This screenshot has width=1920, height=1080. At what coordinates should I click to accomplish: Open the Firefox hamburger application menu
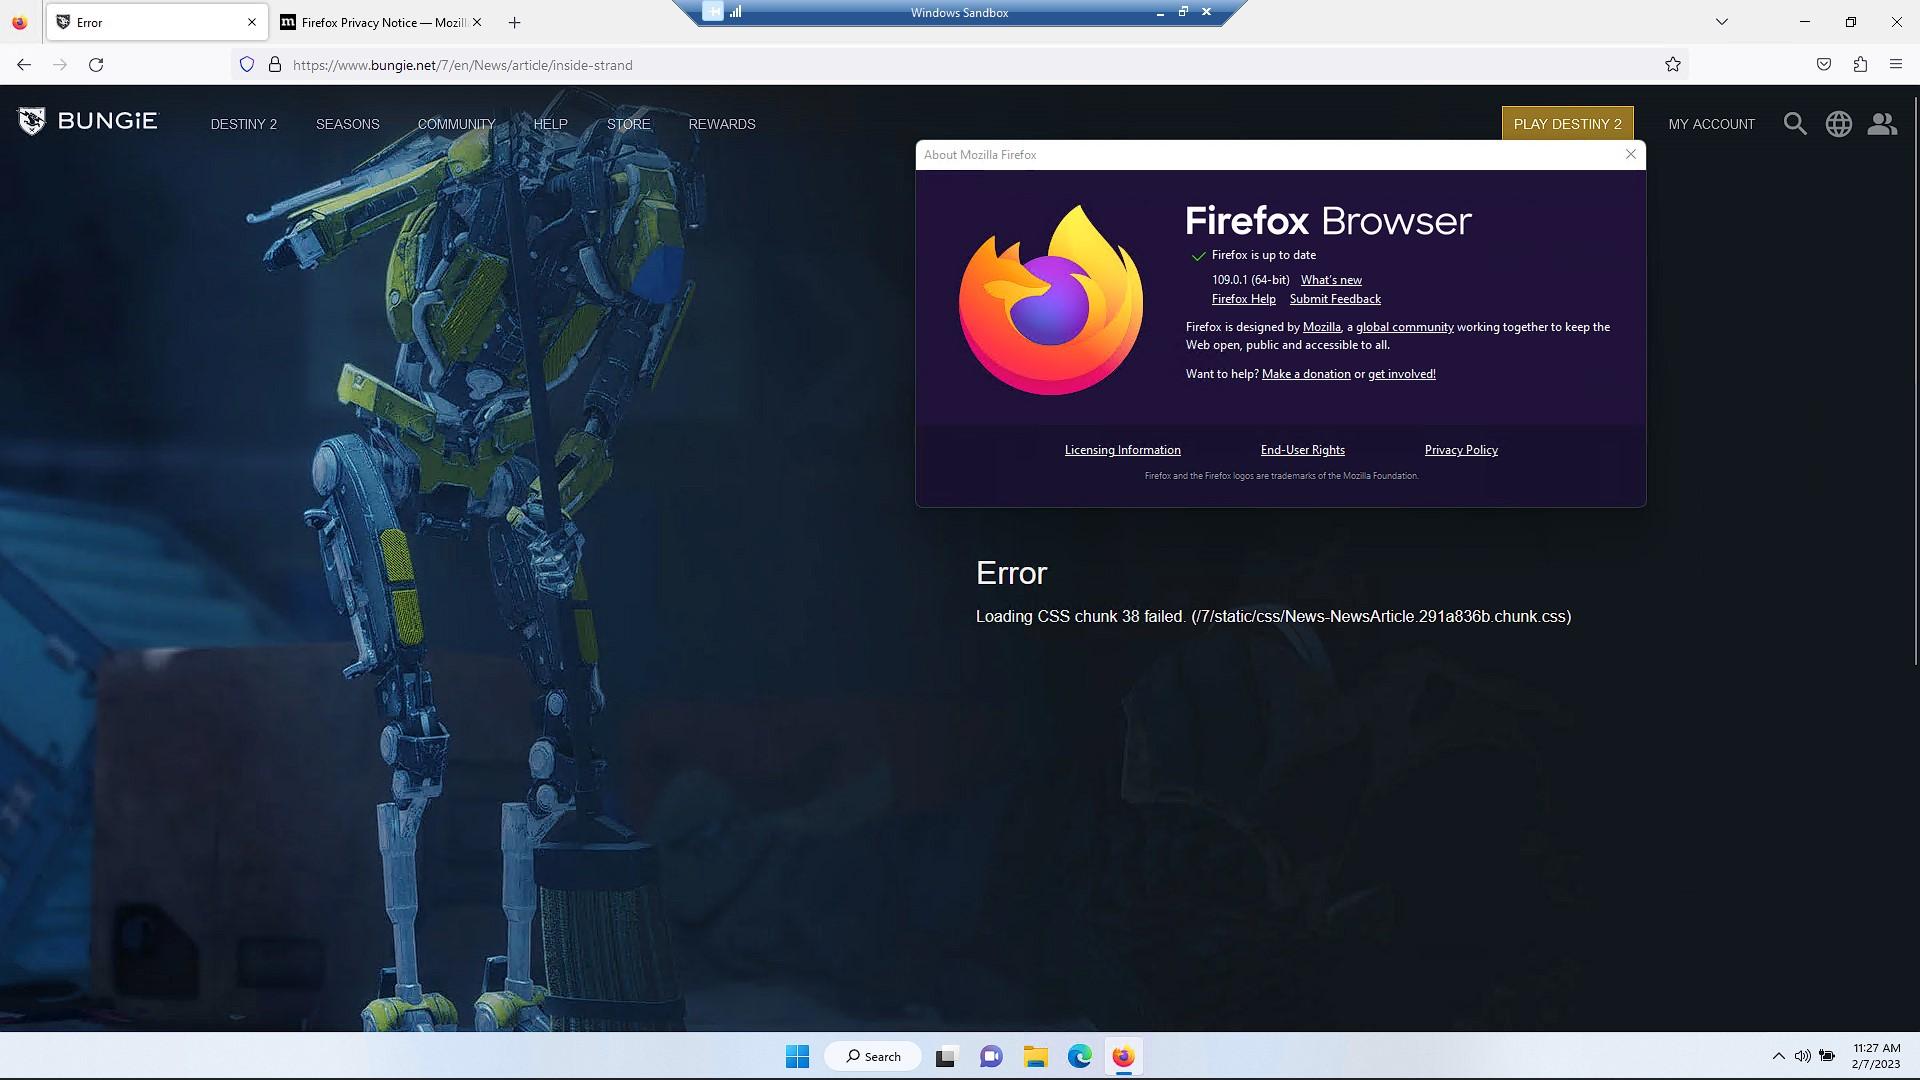[1895, 64]
